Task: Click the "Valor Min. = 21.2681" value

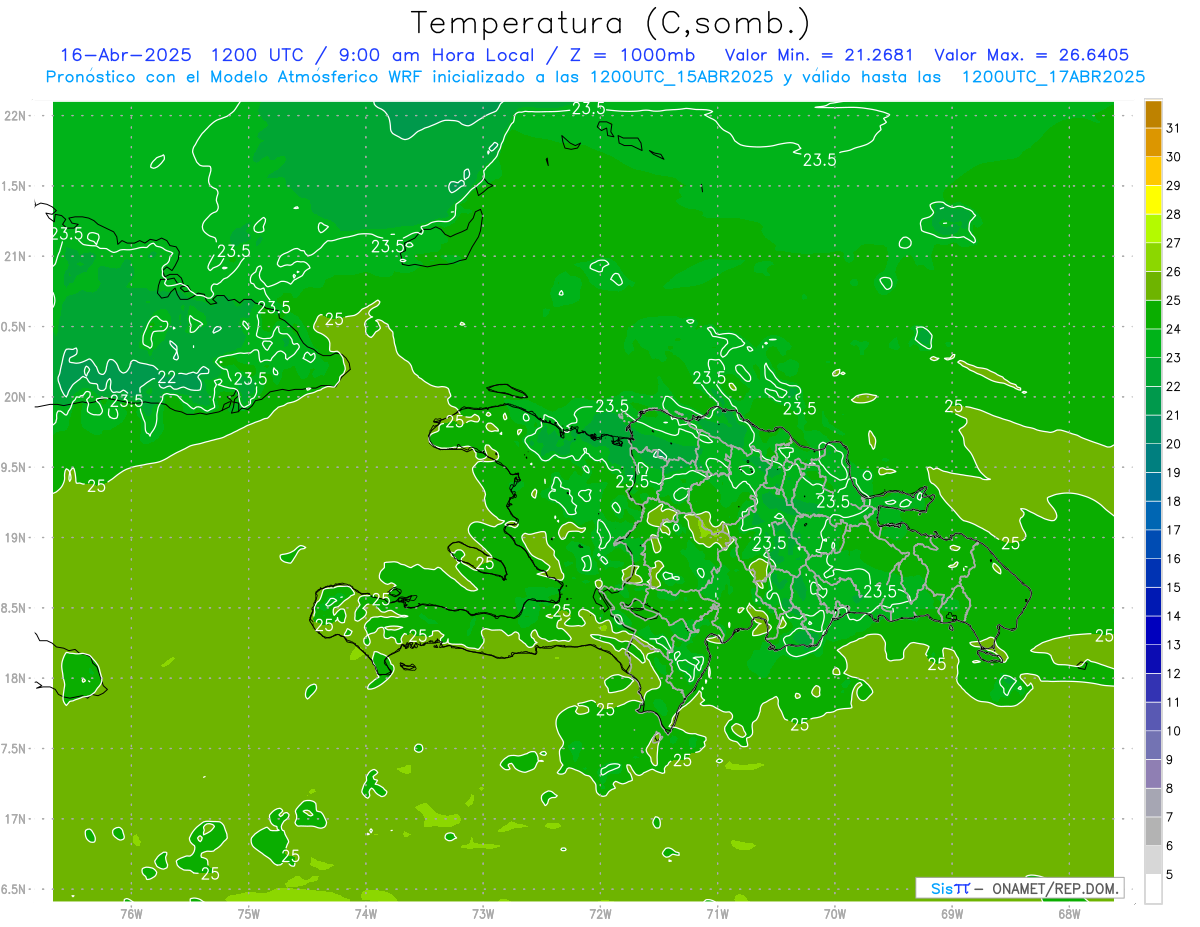Action: (x=819, y=55)
